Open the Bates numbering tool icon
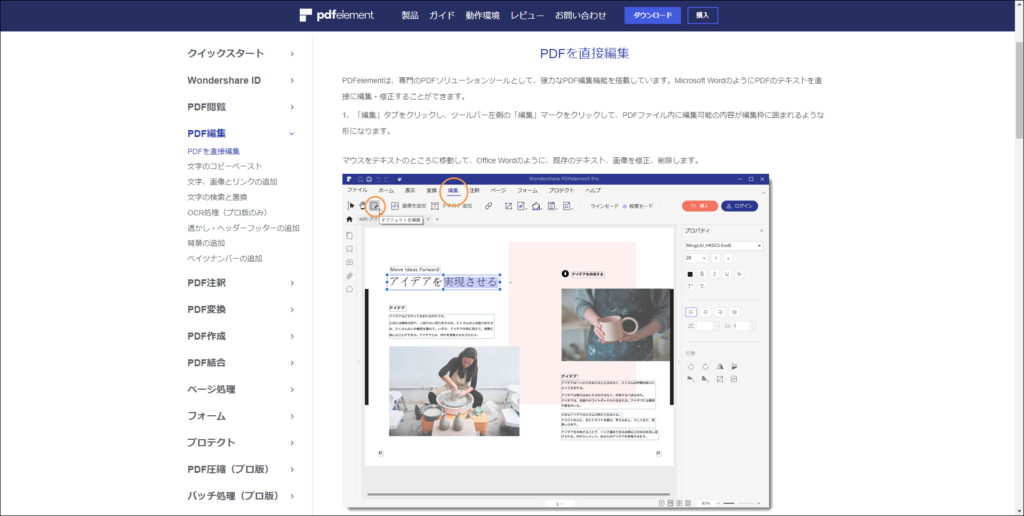This screenshot has width=1024, height=516. pyautogui.click(x=567, y=206)
